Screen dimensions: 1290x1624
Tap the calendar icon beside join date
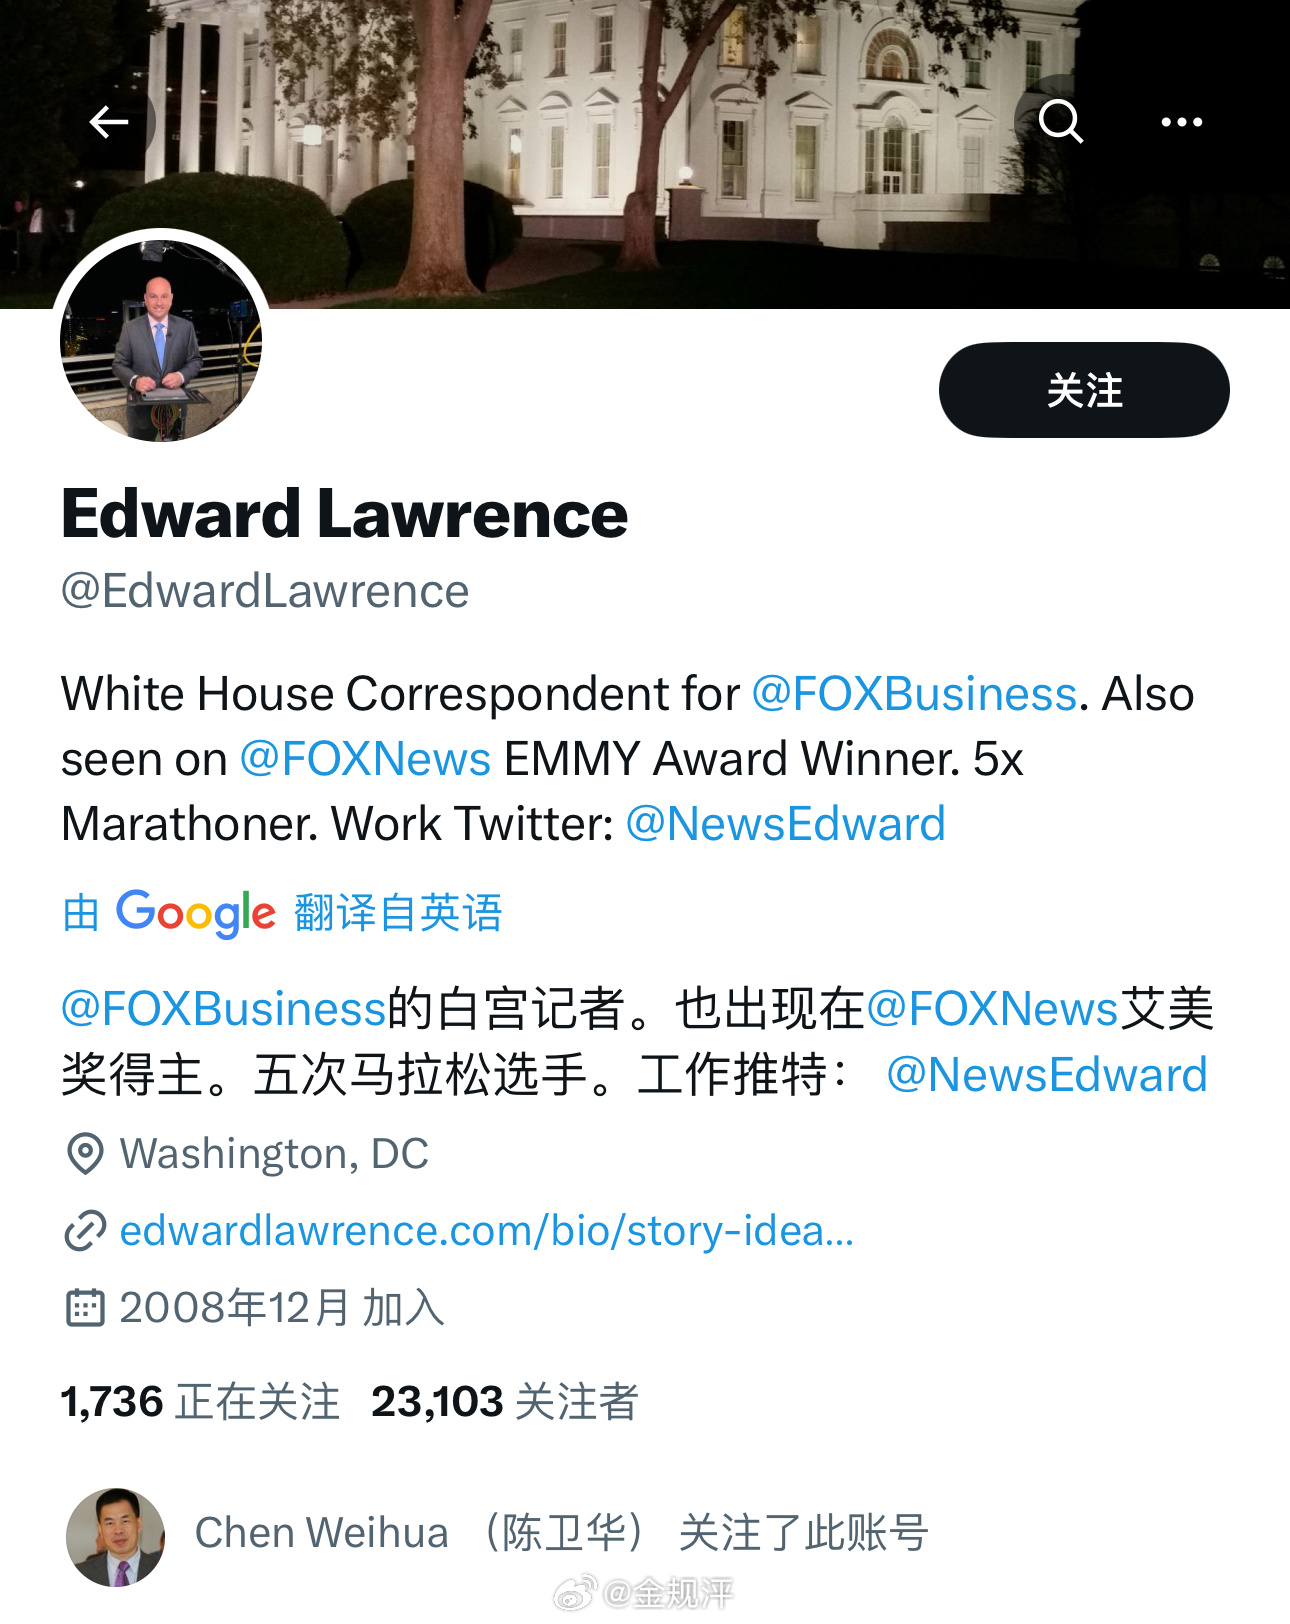click(85, 1308)
